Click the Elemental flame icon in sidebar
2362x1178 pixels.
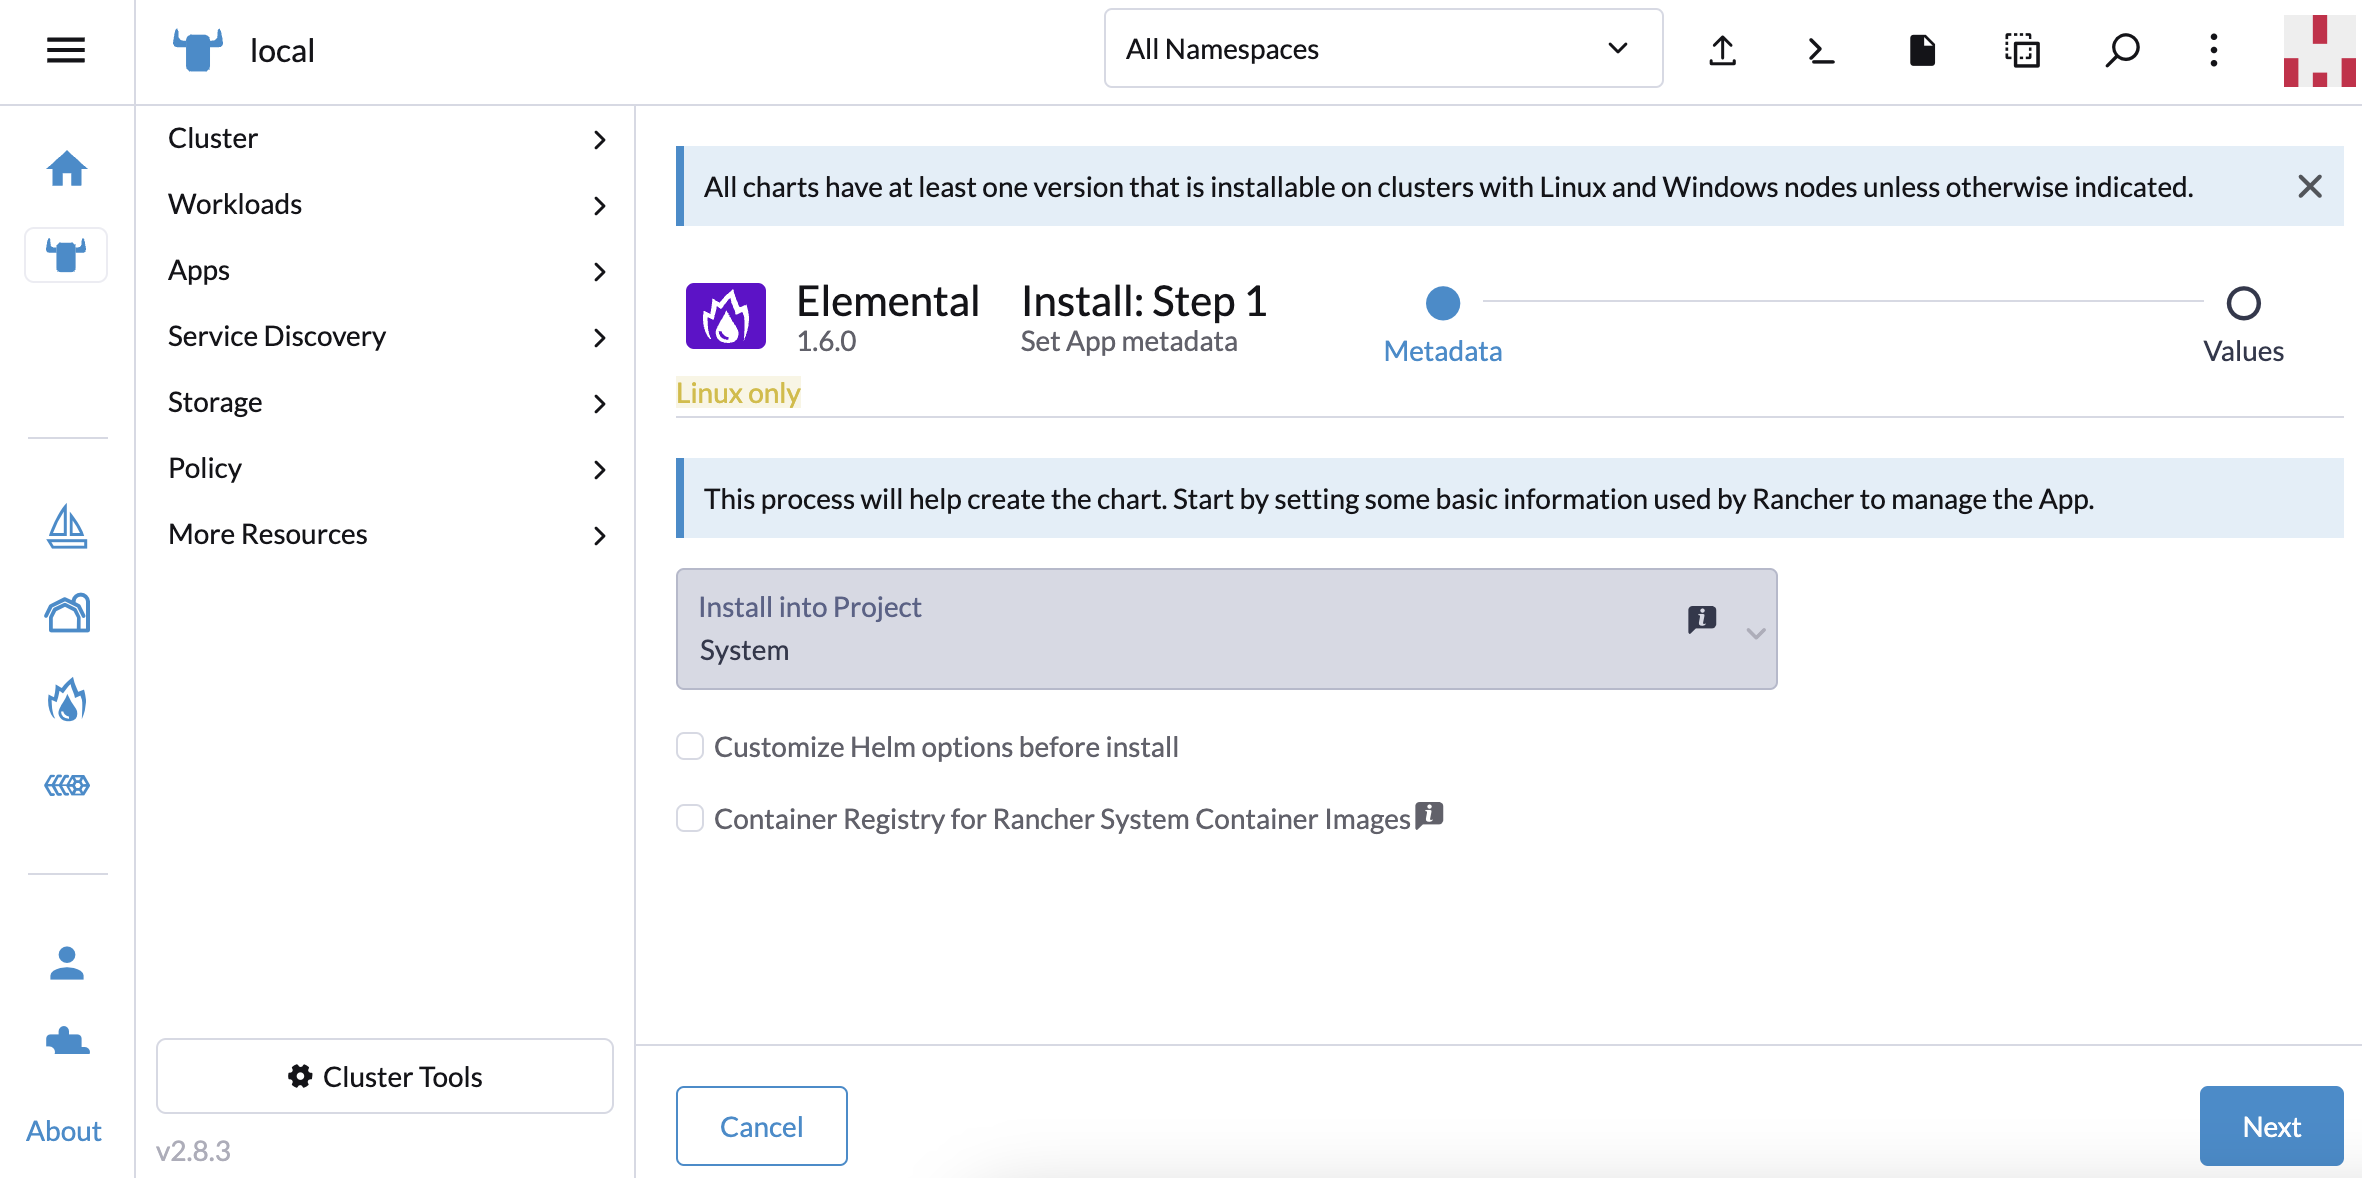pyautogui.click(x=66, y=699)
